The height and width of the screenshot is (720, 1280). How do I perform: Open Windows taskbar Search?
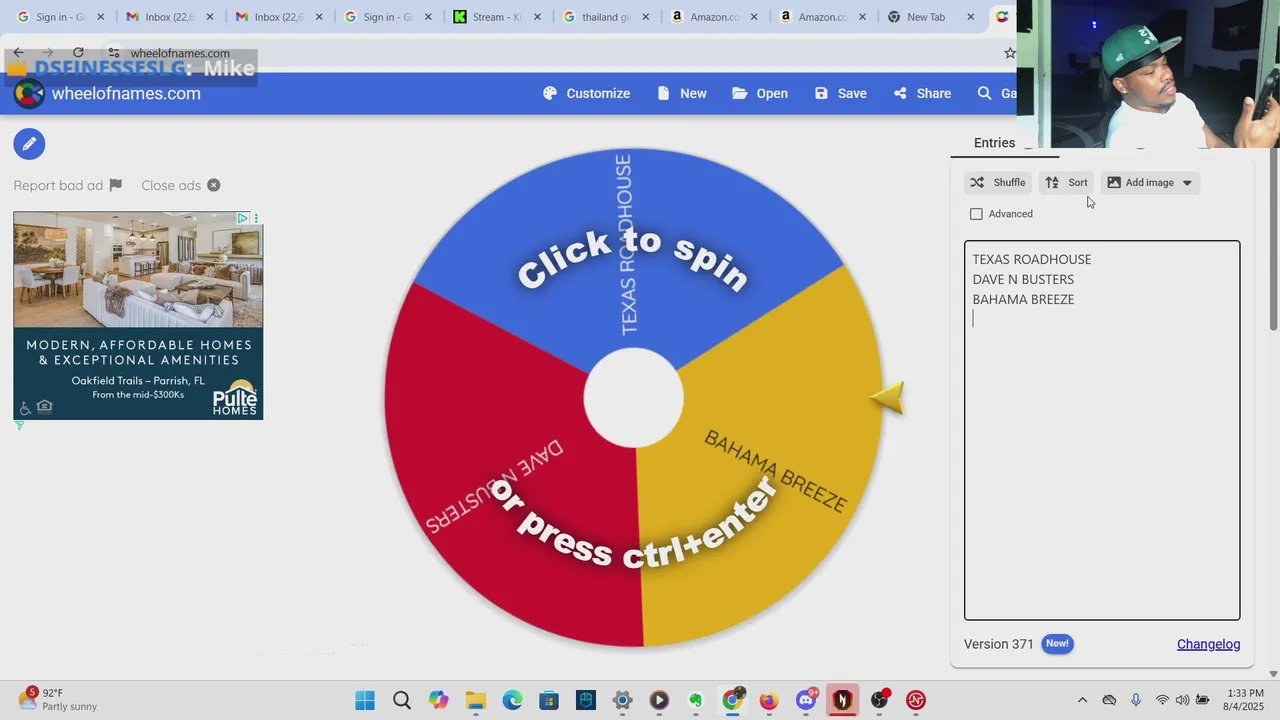[402, 700]
